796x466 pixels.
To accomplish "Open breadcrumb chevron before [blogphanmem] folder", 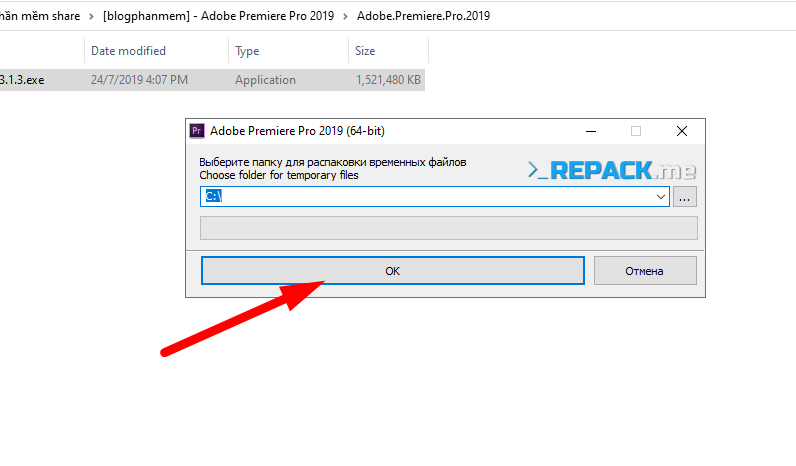I will [x=91, y=16].
